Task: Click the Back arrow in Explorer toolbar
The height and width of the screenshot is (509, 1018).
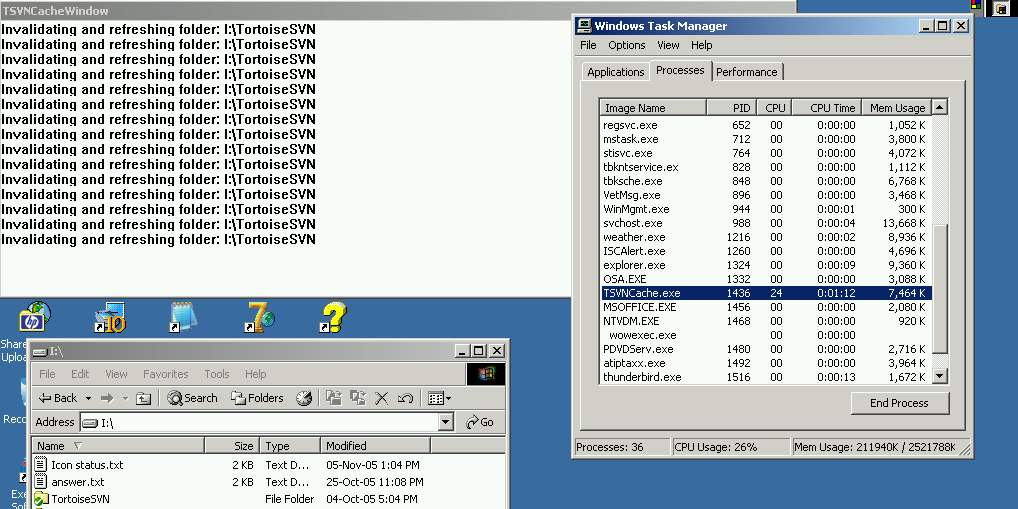Action: 57,398
